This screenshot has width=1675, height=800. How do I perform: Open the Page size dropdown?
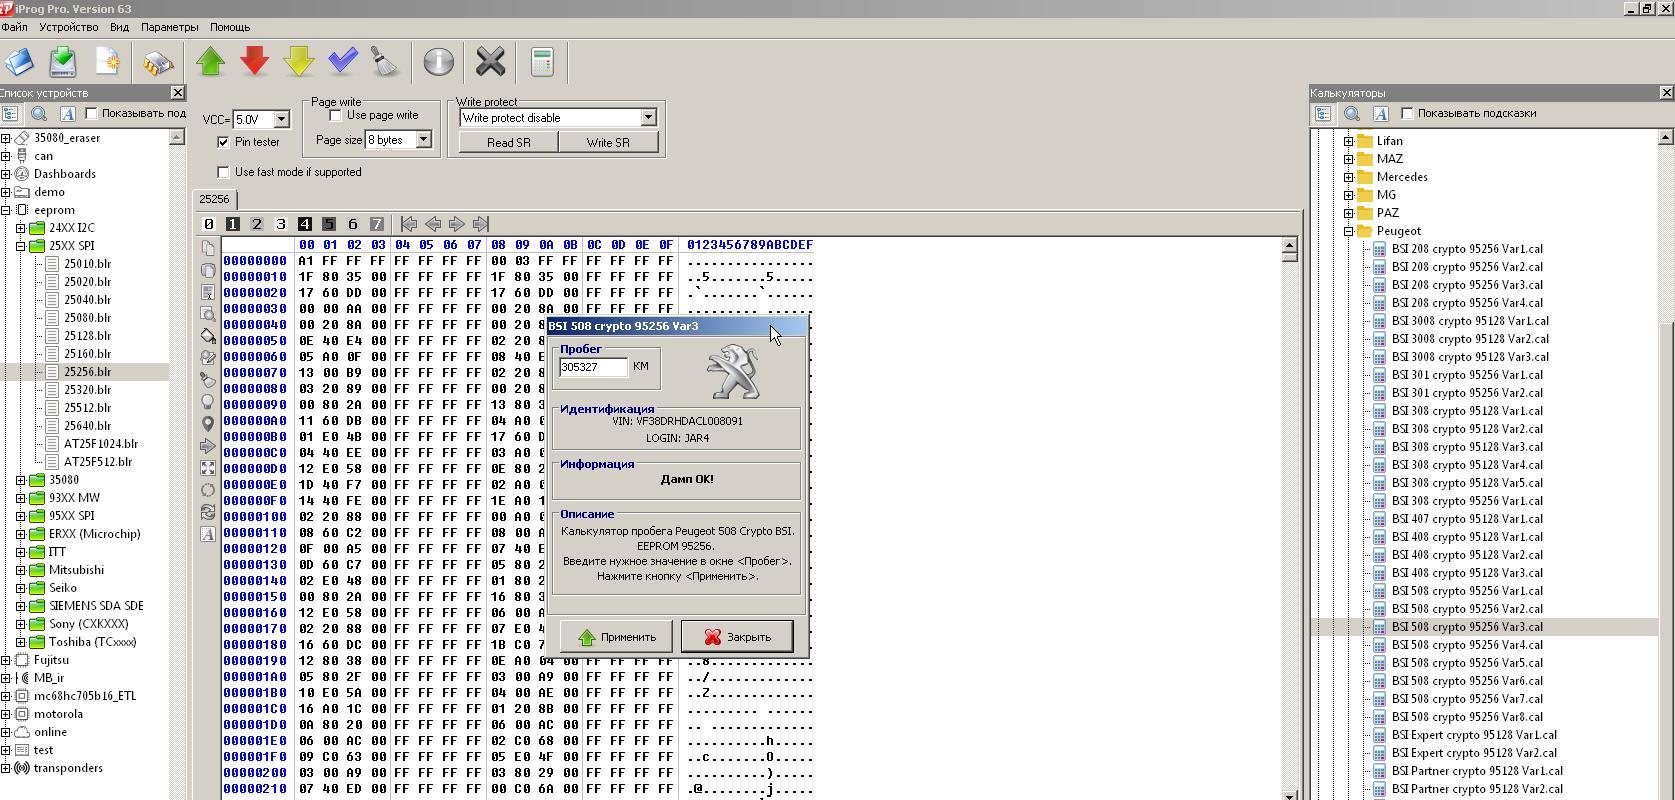[x=423, y=140]
